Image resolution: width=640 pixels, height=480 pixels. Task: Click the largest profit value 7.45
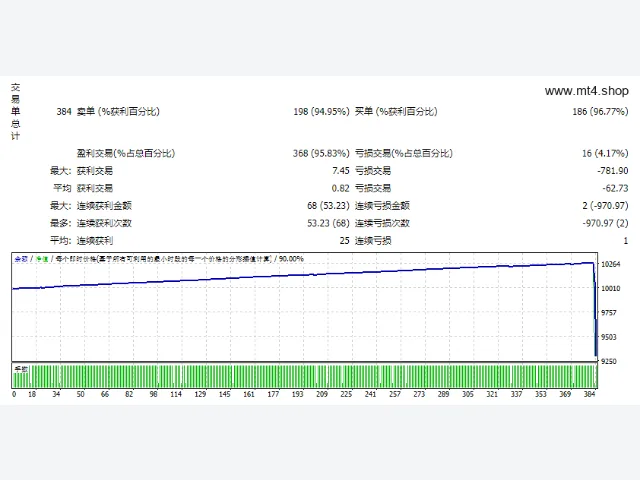341,171
